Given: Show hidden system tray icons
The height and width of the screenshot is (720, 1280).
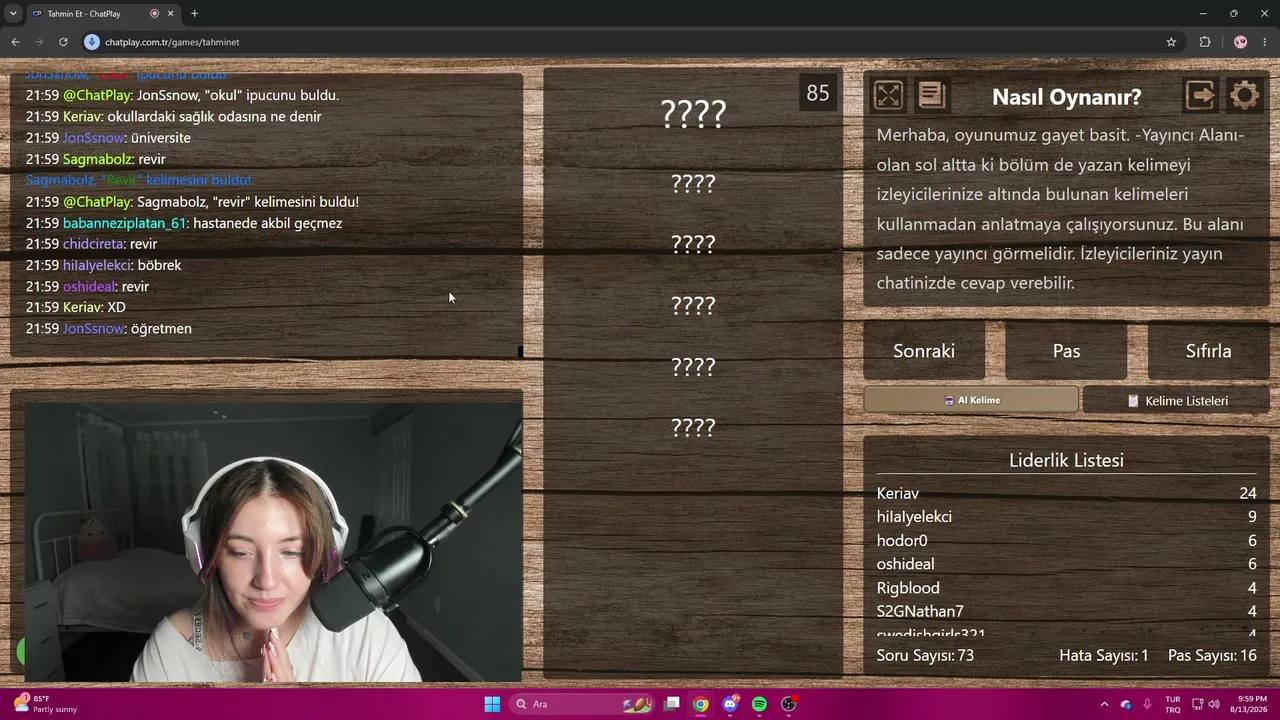Looking at the screenshot, I should click(1104, 704).
